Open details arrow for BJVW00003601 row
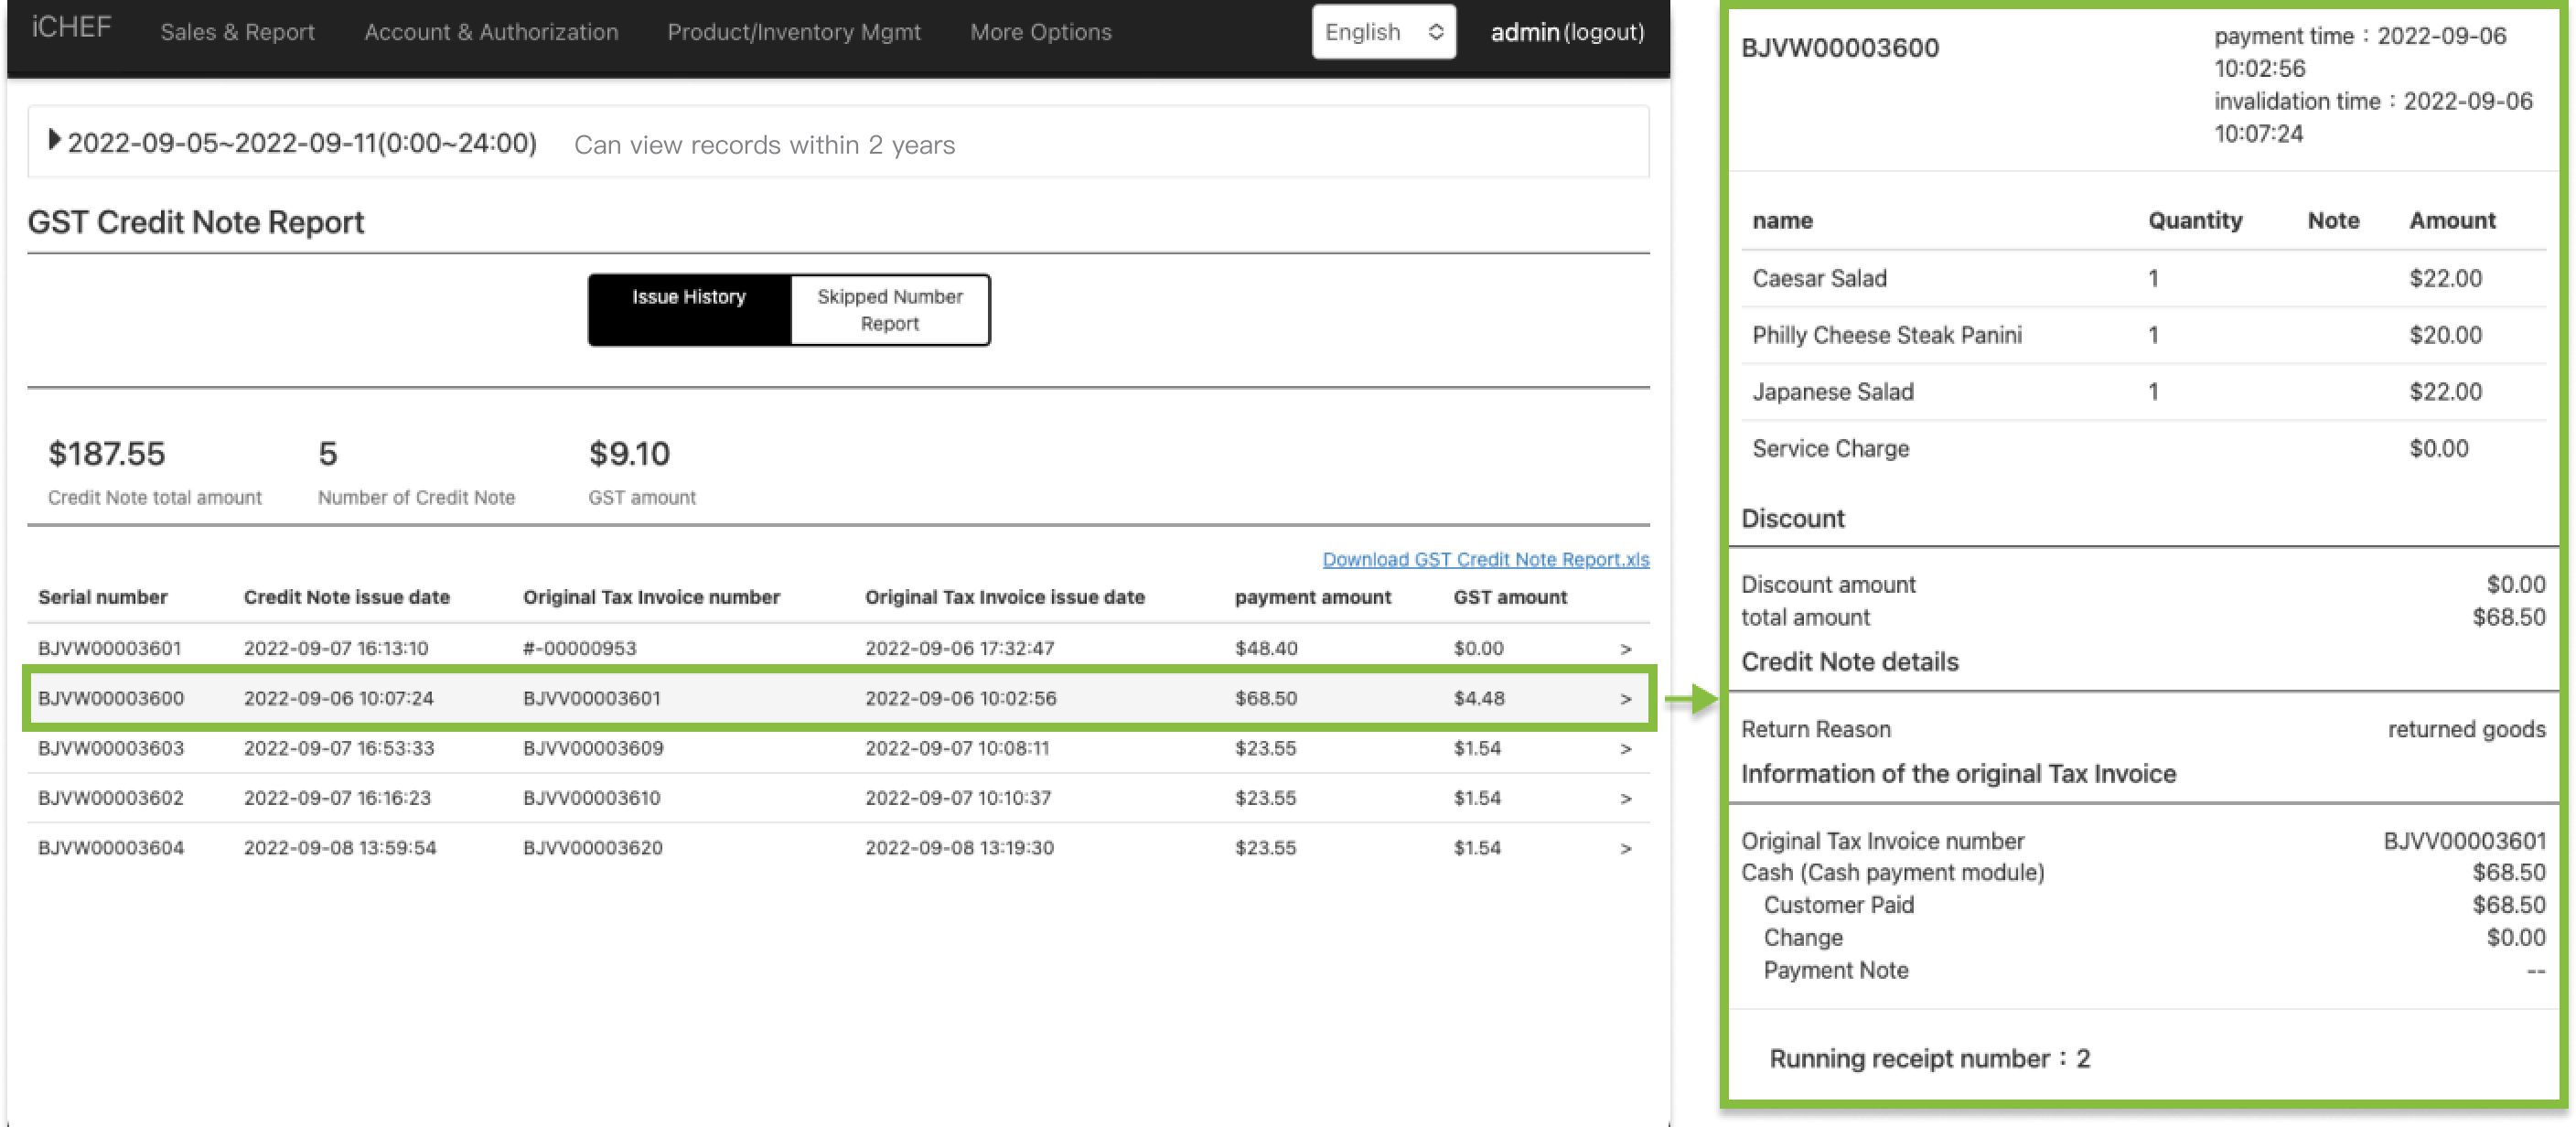2576x1127 pixels. click(1625, 649)
